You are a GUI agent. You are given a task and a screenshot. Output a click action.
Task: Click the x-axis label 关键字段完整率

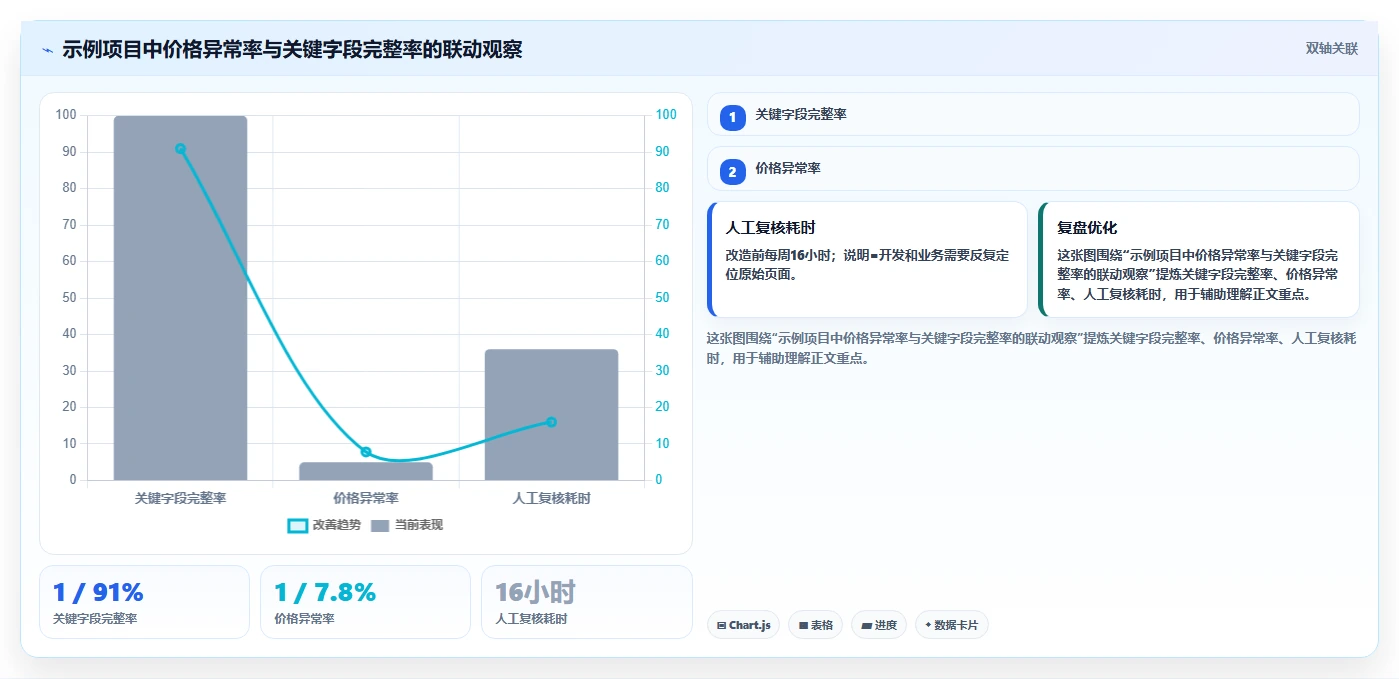click(180, 498)
